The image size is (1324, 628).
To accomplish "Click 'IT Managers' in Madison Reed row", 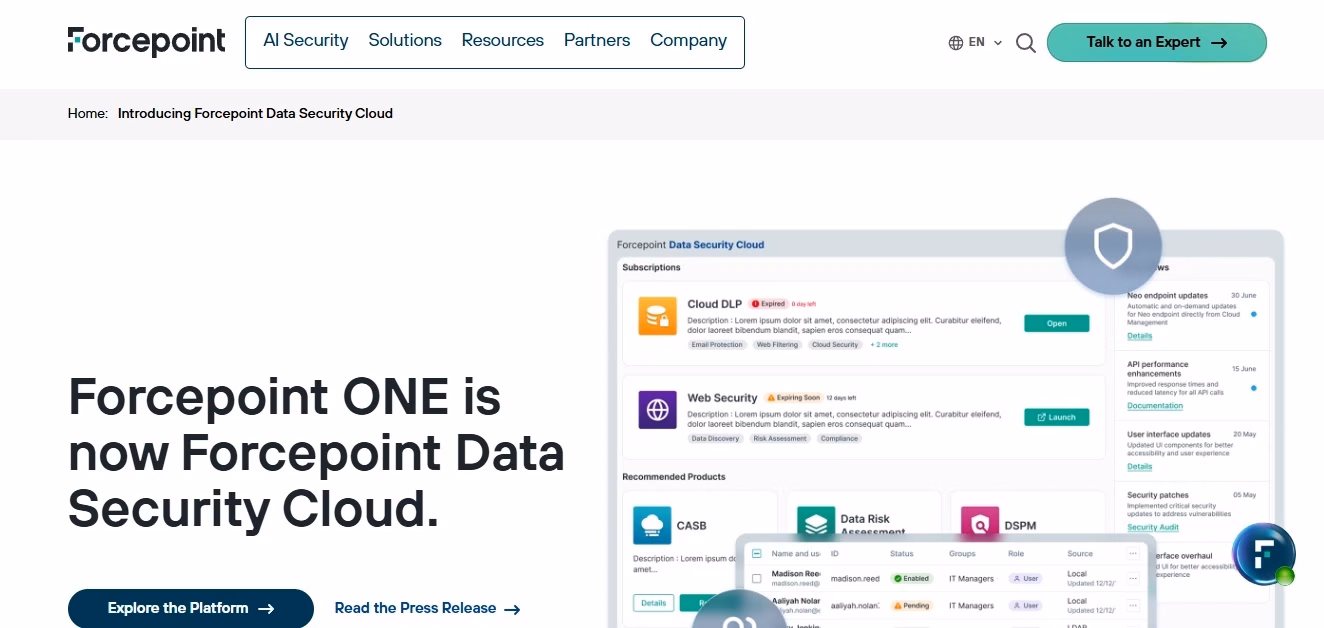I will click(x=971, y=578).
